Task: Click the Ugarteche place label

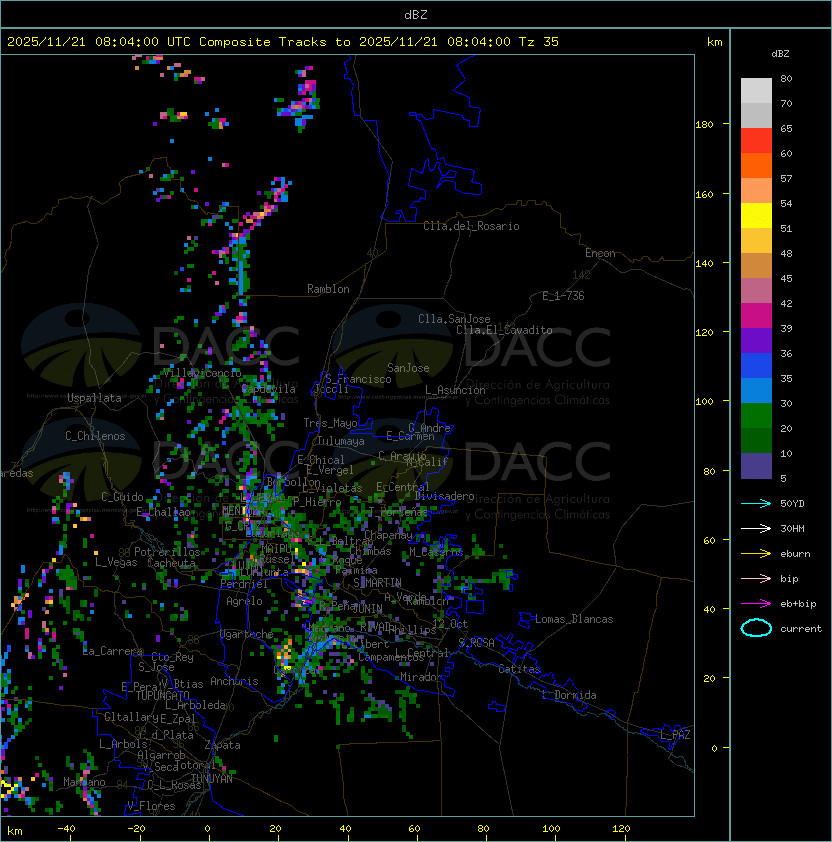Action: [247, 634]
